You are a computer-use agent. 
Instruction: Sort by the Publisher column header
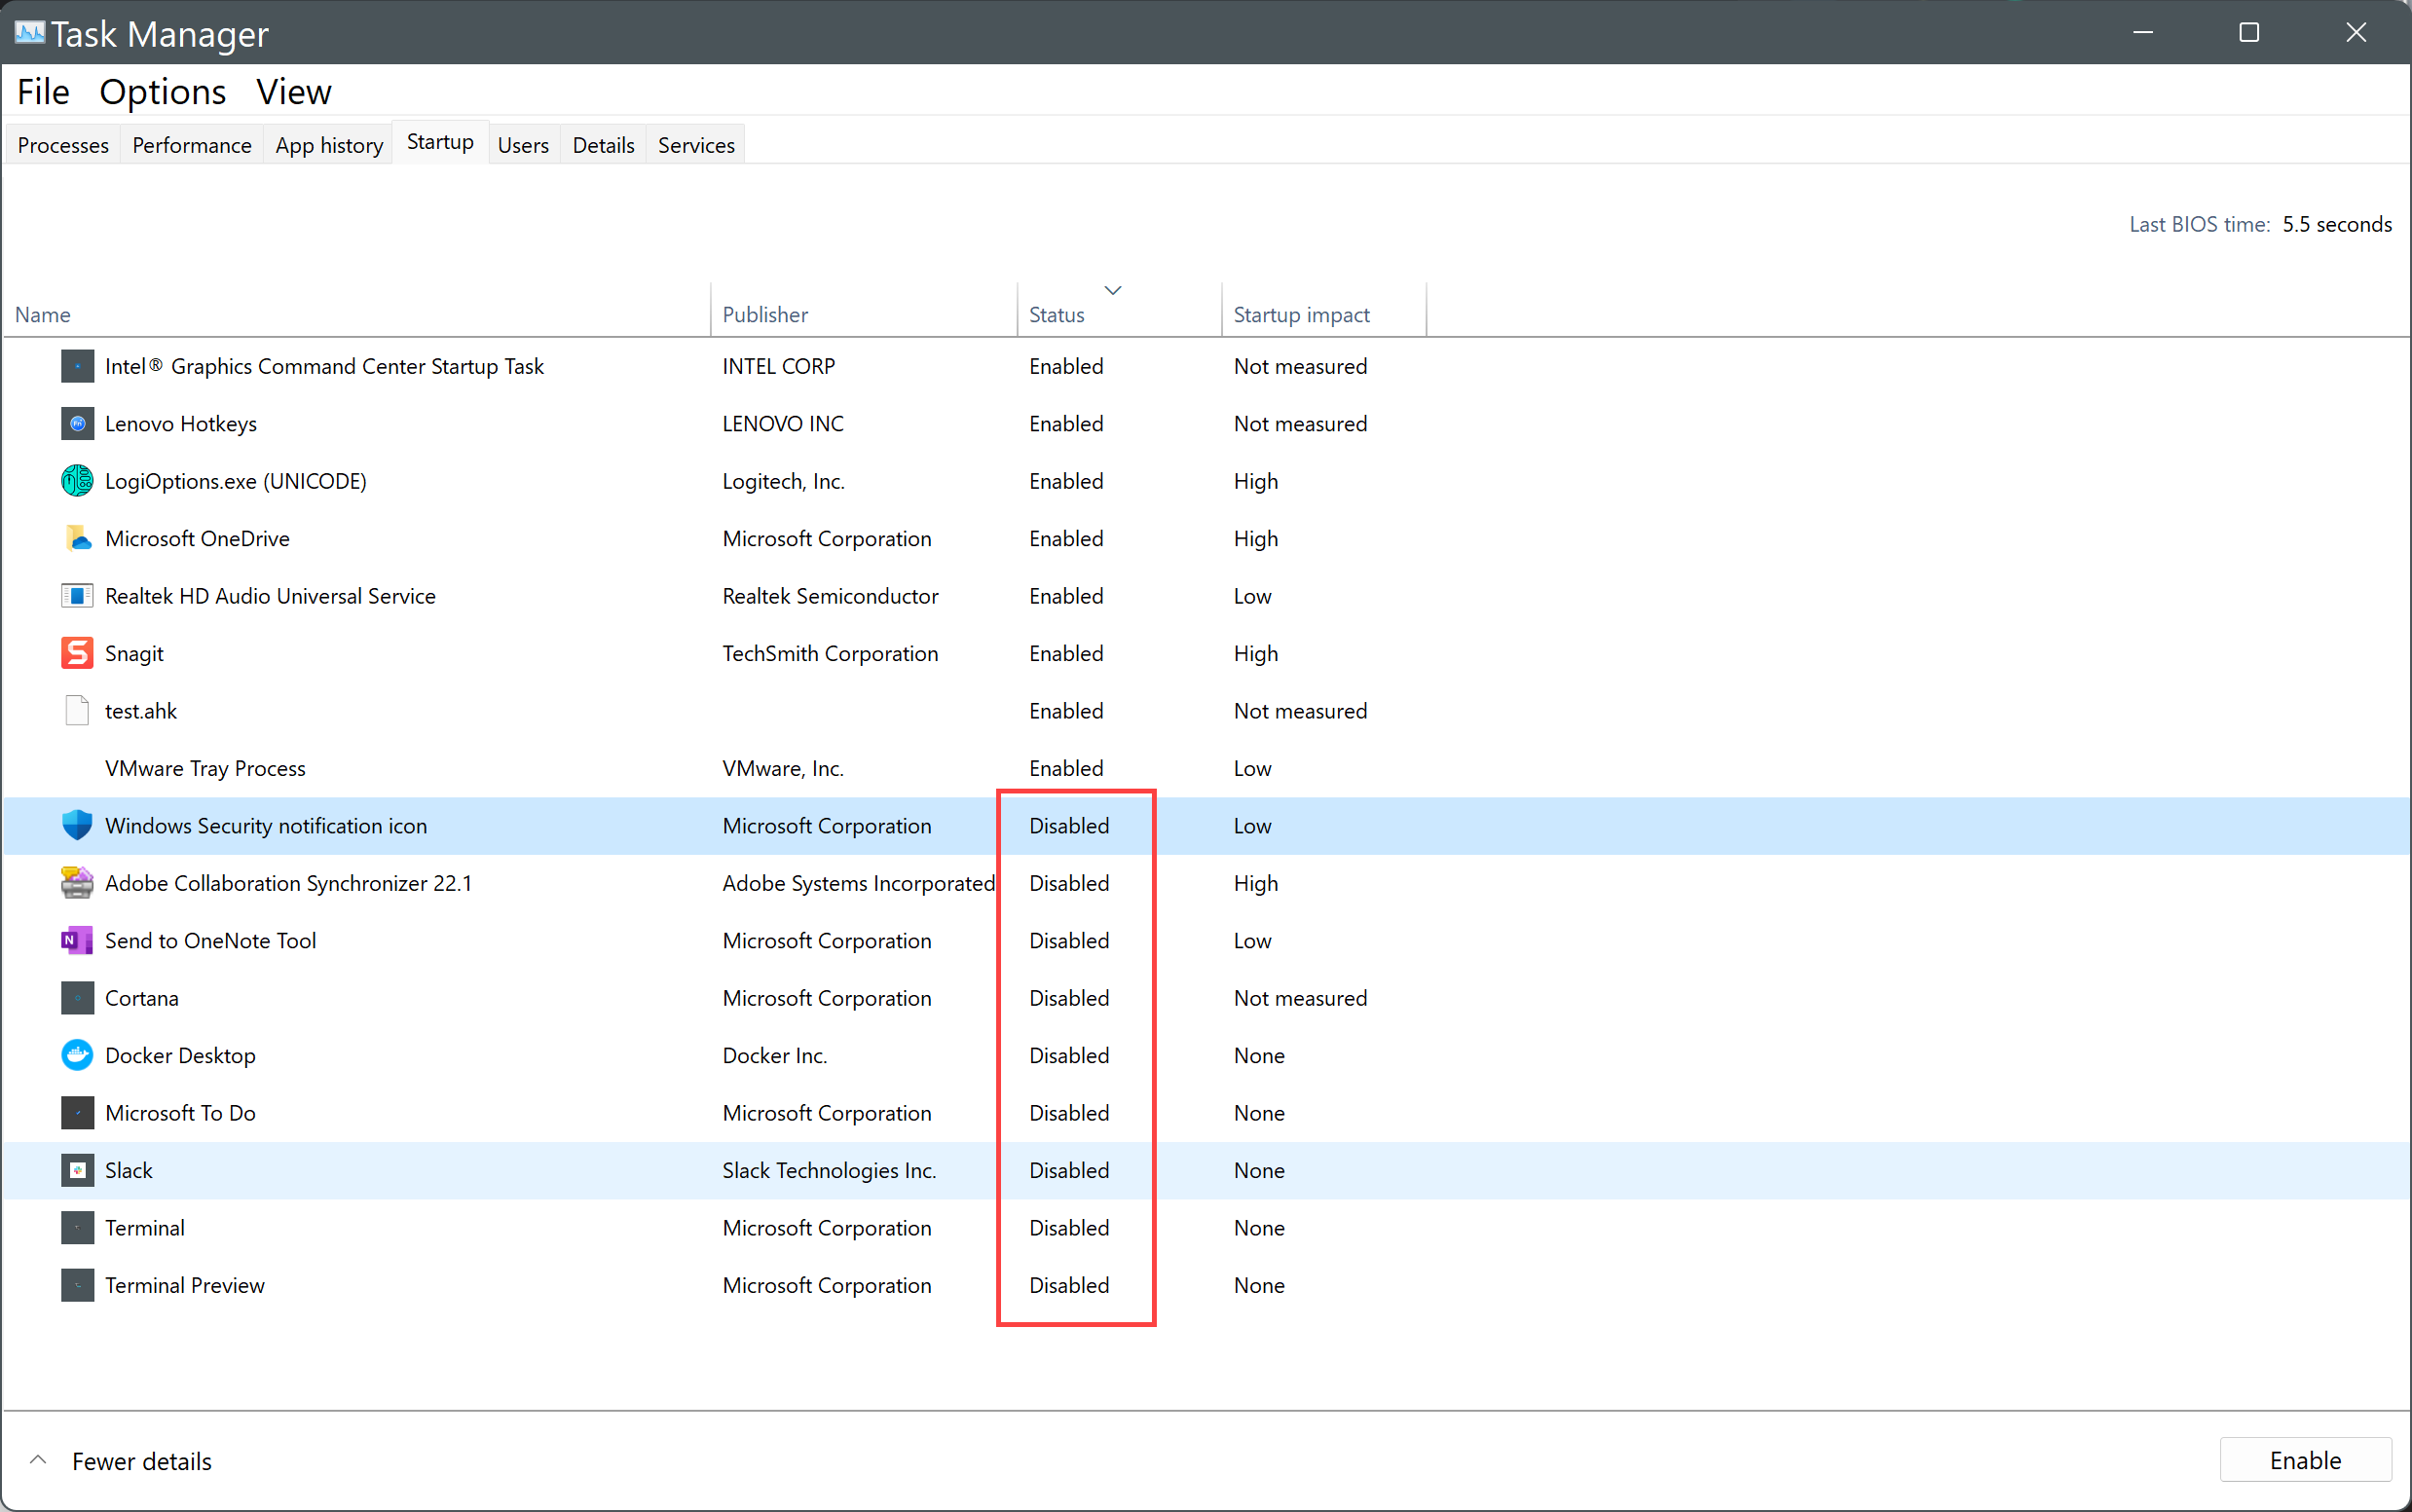765,315
